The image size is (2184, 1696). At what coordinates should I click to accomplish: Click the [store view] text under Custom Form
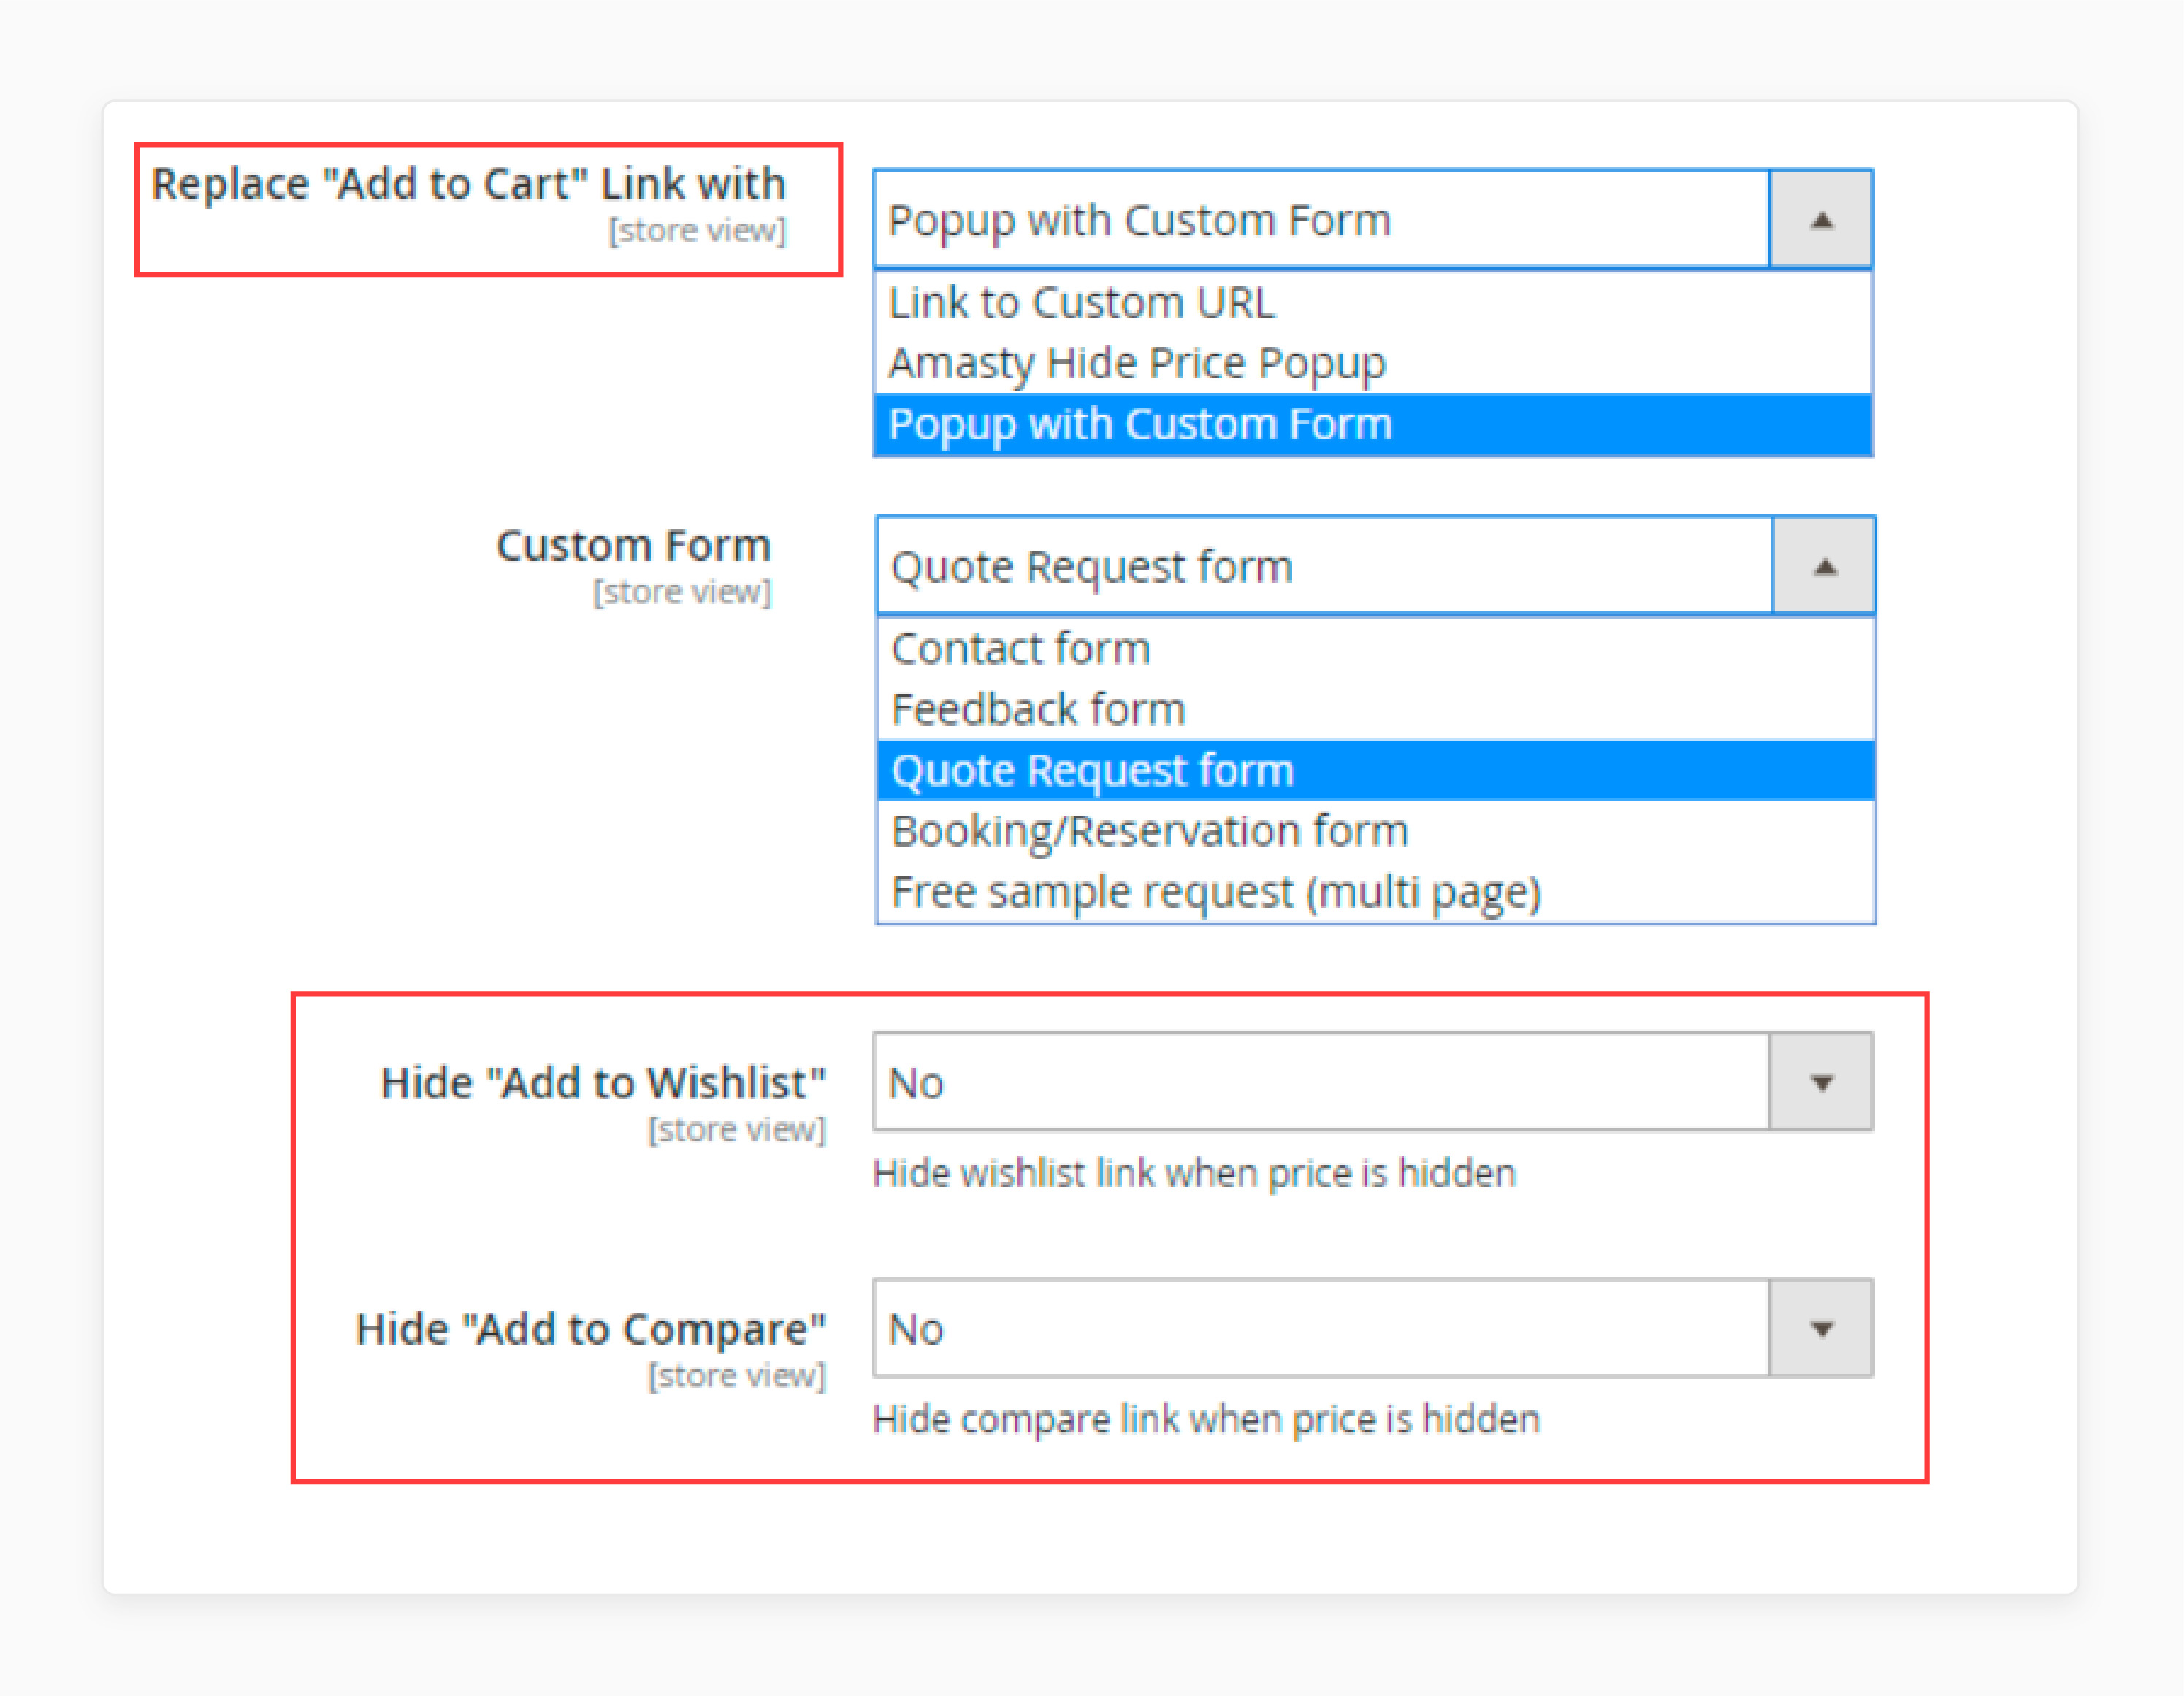683,592
